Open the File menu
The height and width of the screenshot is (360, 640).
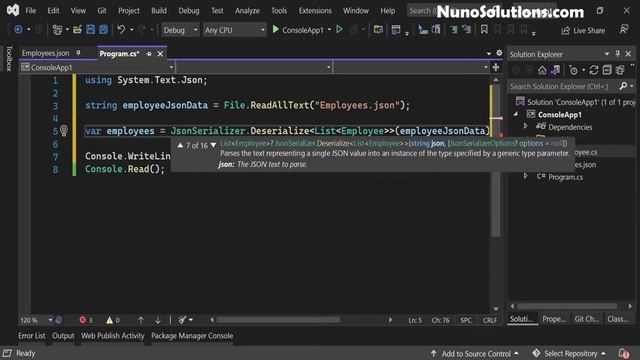(31, 11)
